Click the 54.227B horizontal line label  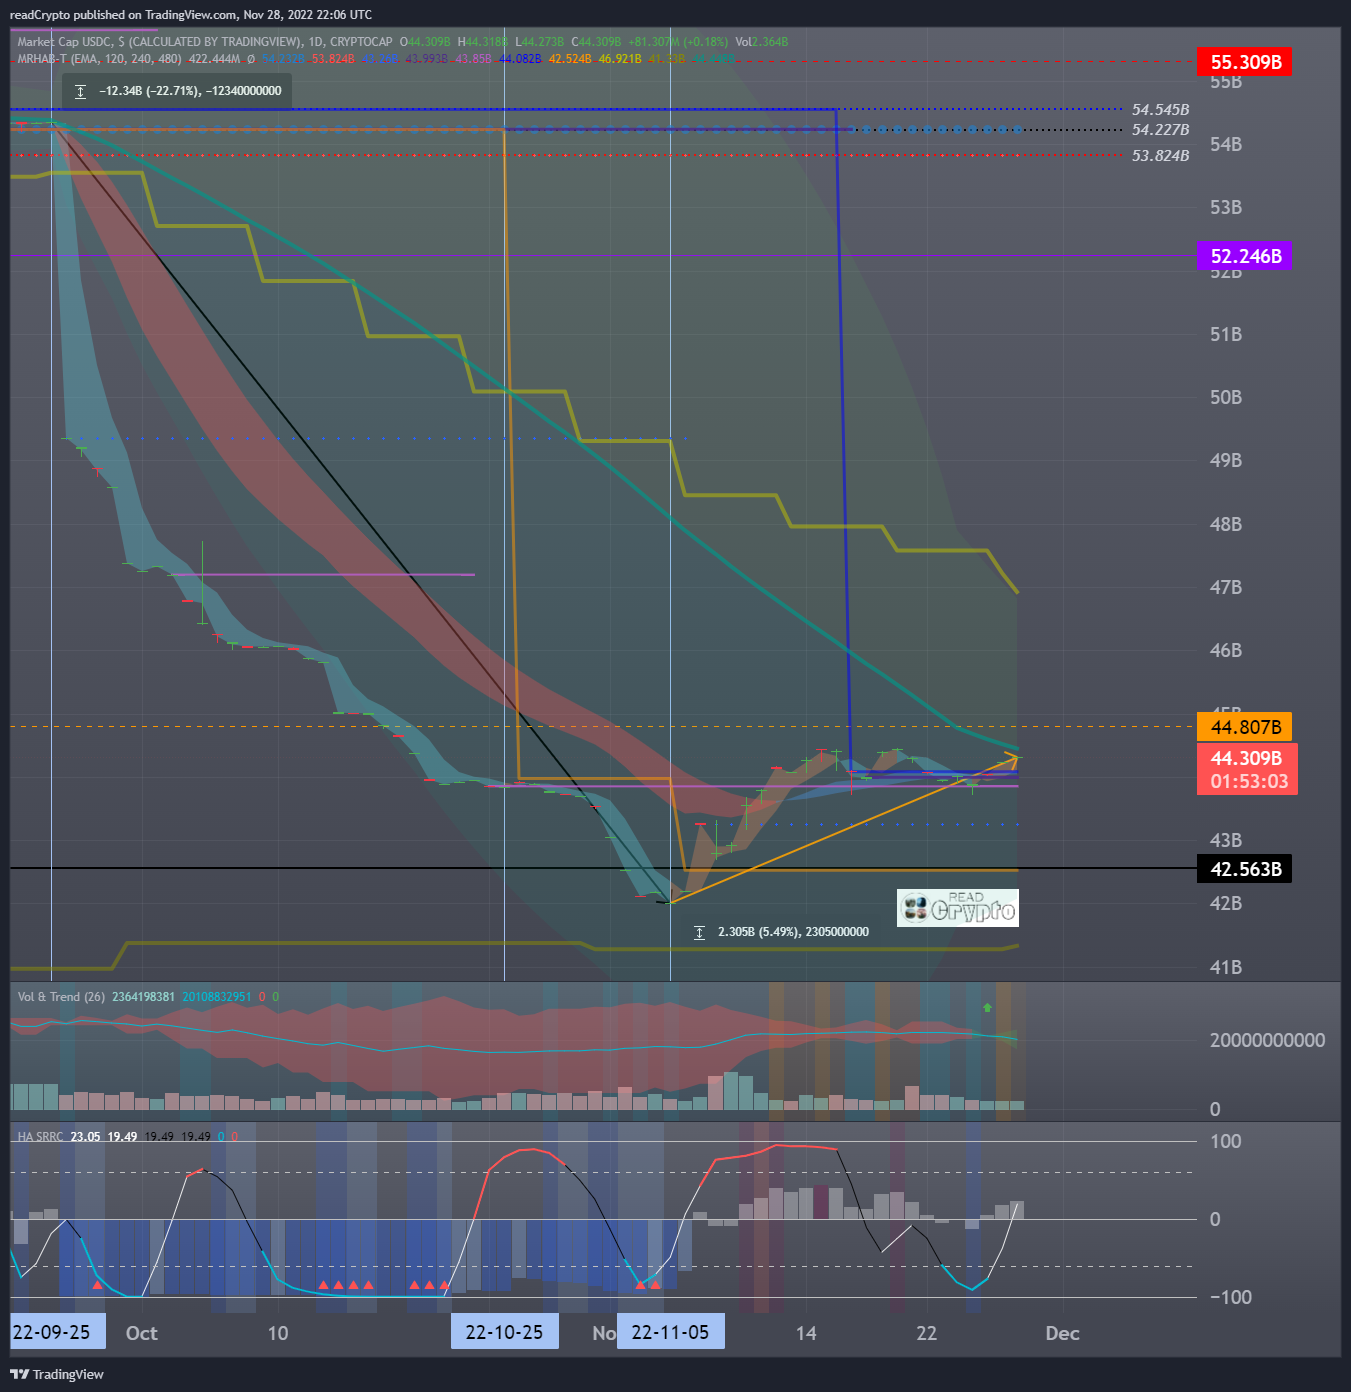click(x=1160, y=130)
